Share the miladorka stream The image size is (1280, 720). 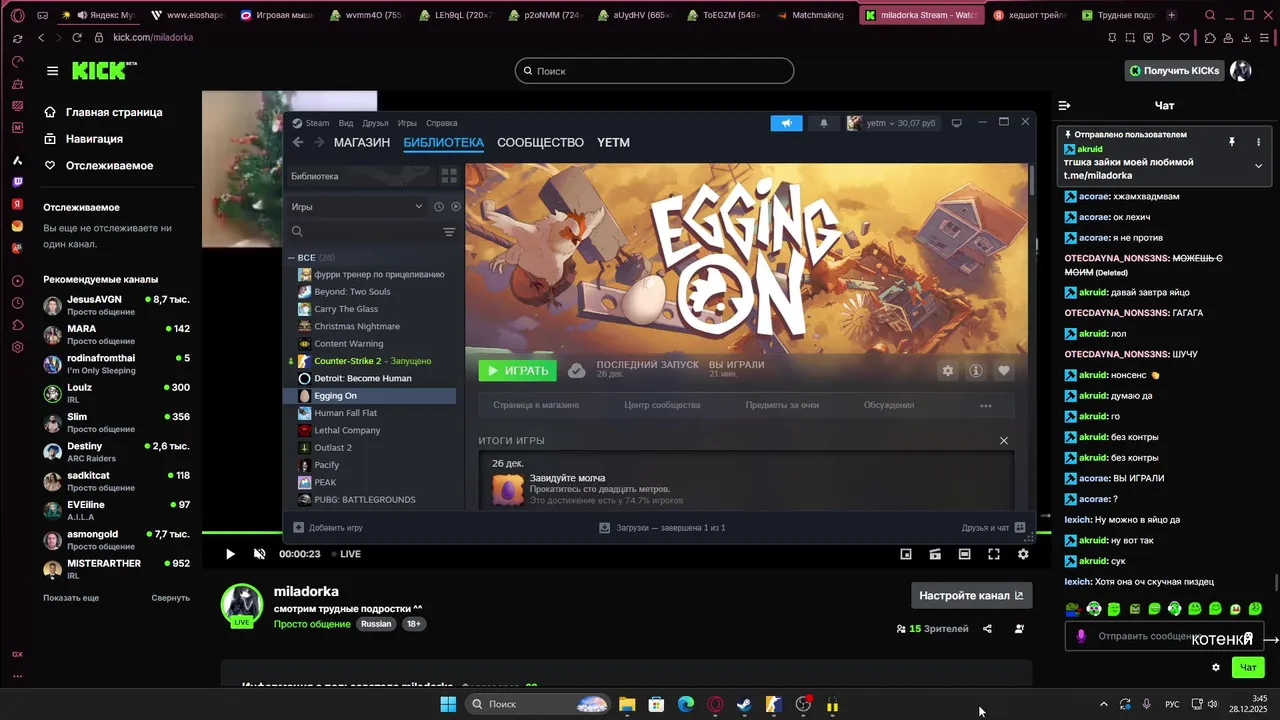(x=987, y=629)
